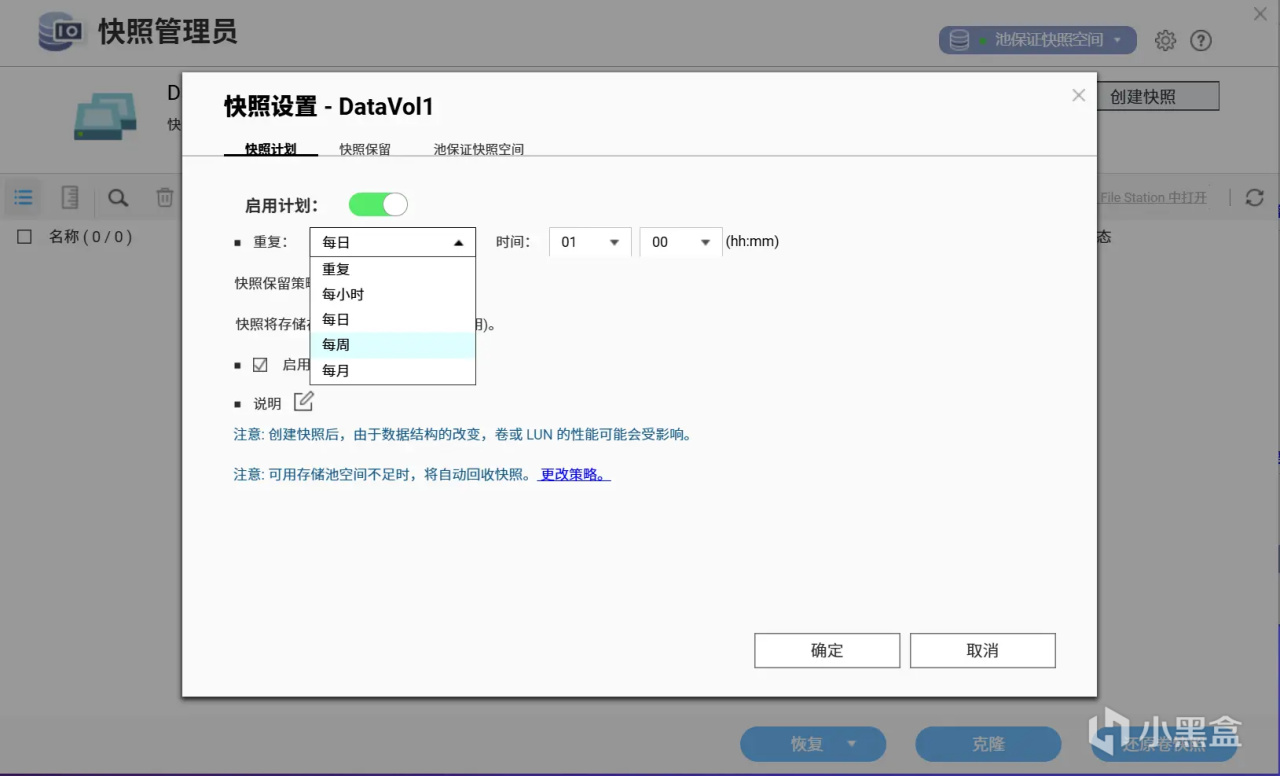
Task: Follow the 更改策略 link
Action: (x=574, y=474)
